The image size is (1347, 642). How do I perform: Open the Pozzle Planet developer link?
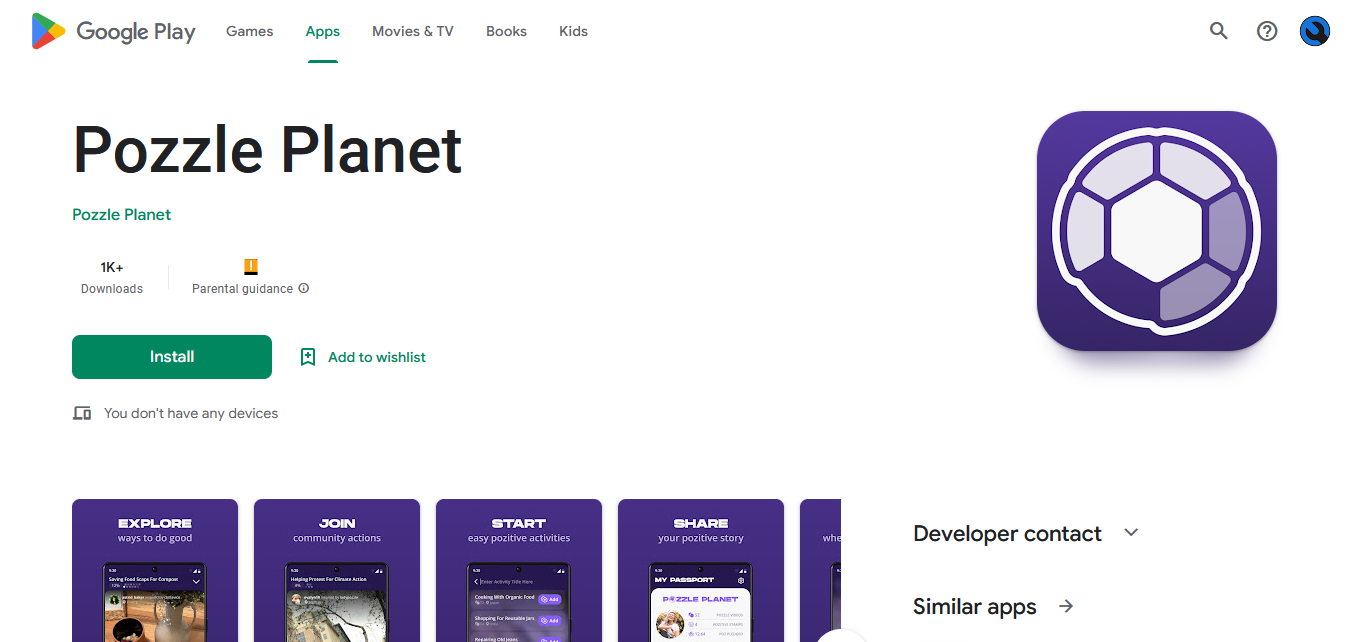[x=121, y=215]
